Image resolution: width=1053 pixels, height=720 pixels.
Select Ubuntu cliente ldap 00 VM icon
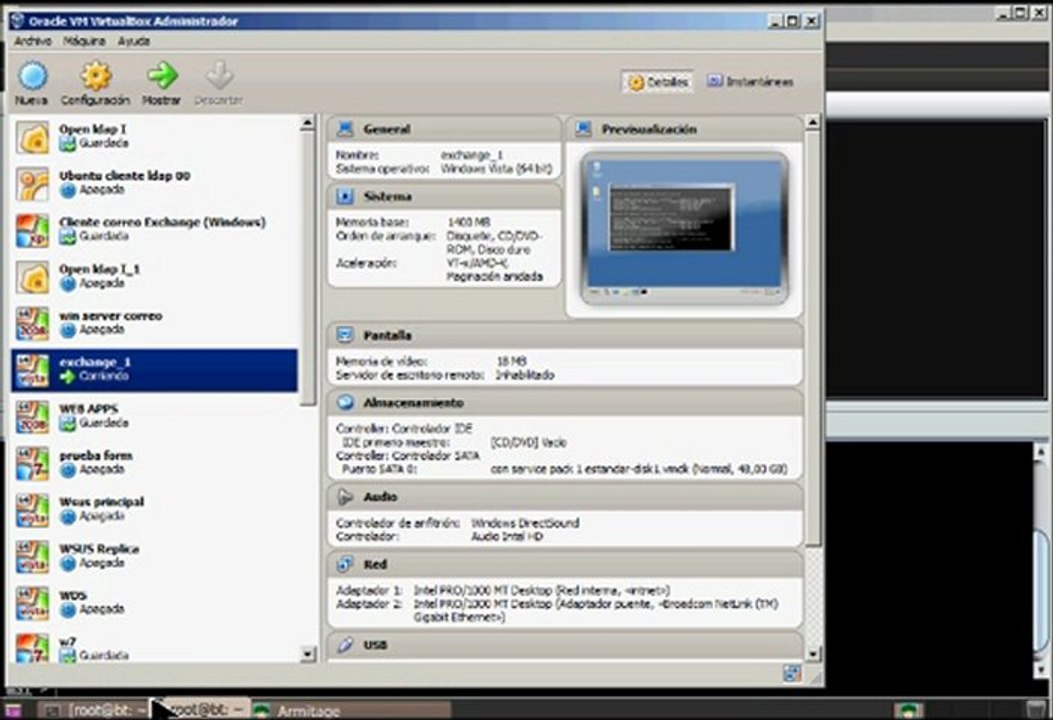32,184
